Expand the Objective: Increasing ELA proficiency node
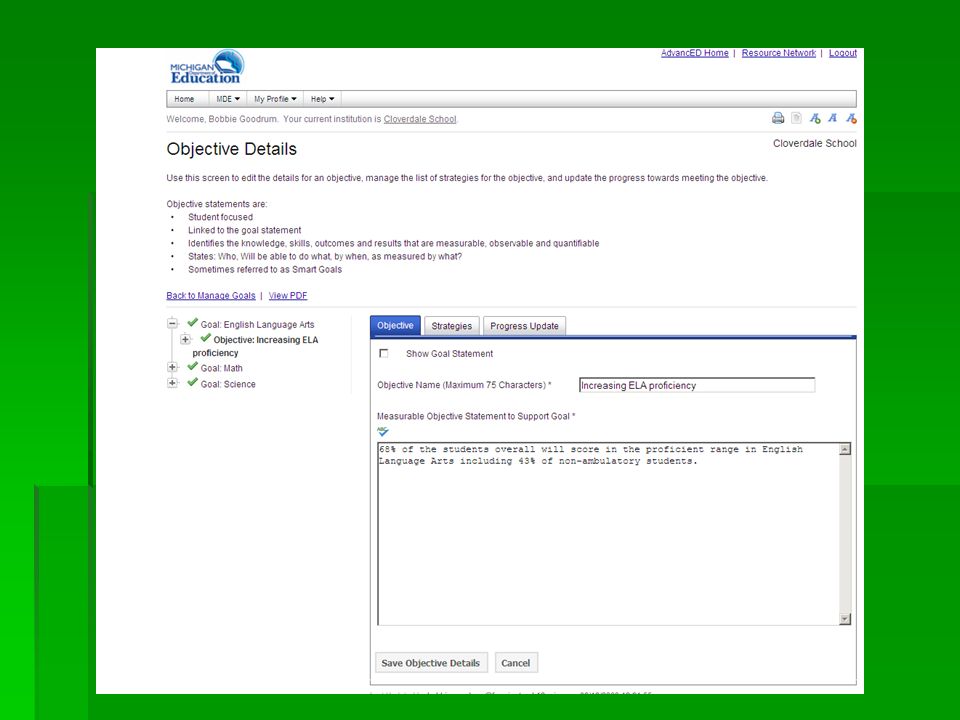 tap(186, 339)
